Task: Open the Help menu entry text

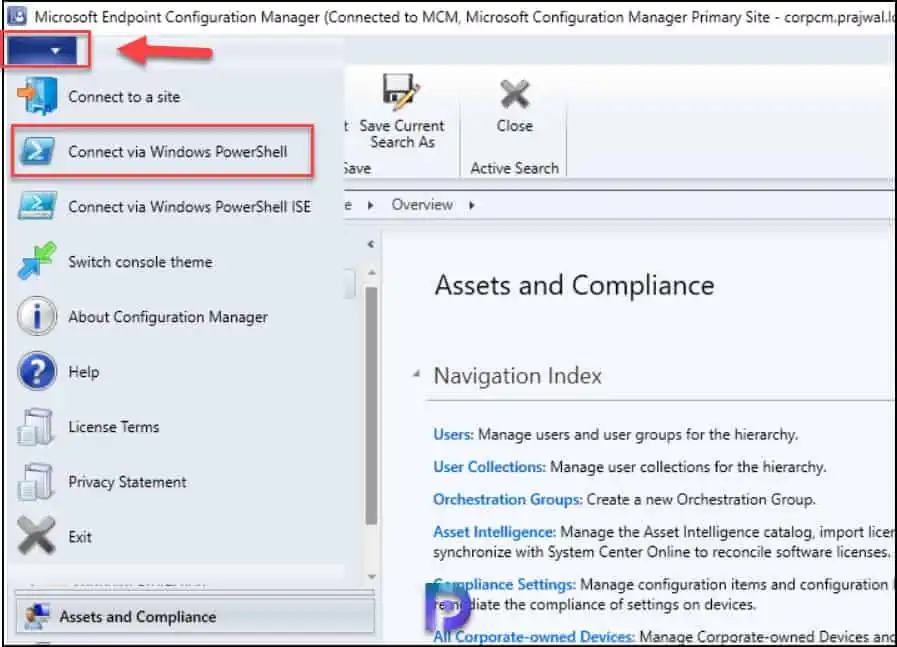Action: coord(84,372)
